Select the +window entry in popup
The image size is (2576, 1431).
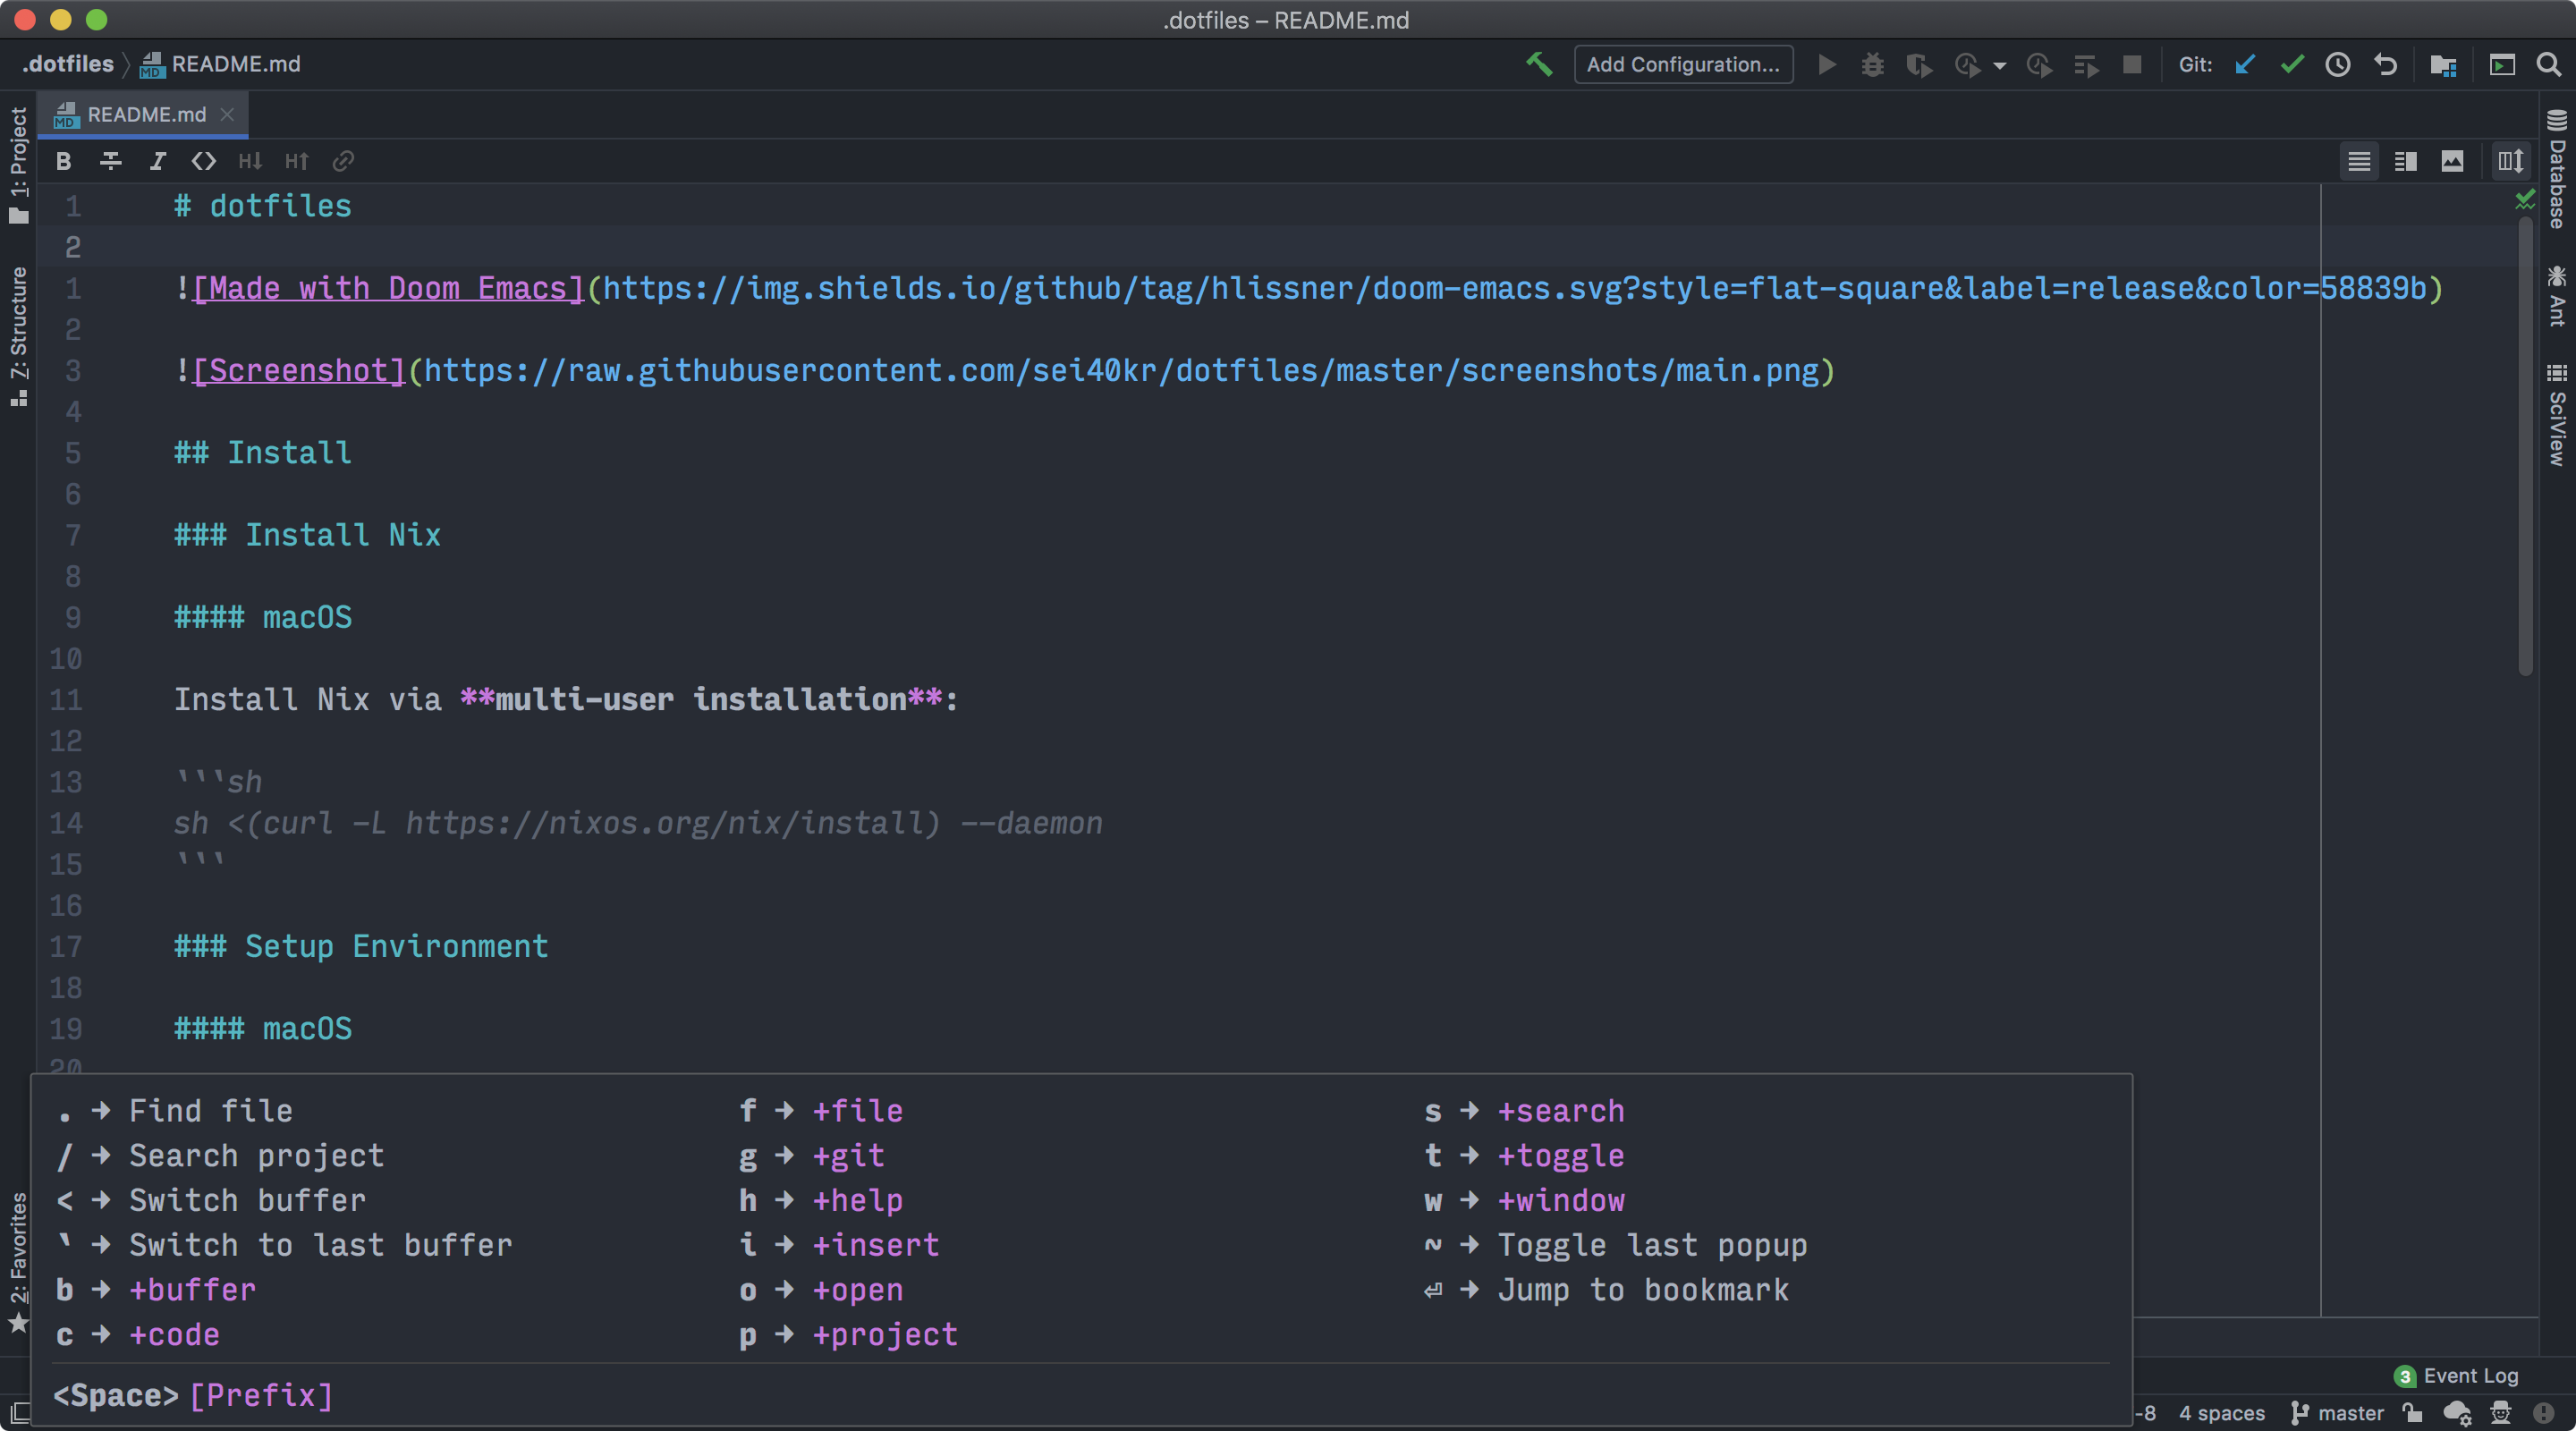1524,1200
